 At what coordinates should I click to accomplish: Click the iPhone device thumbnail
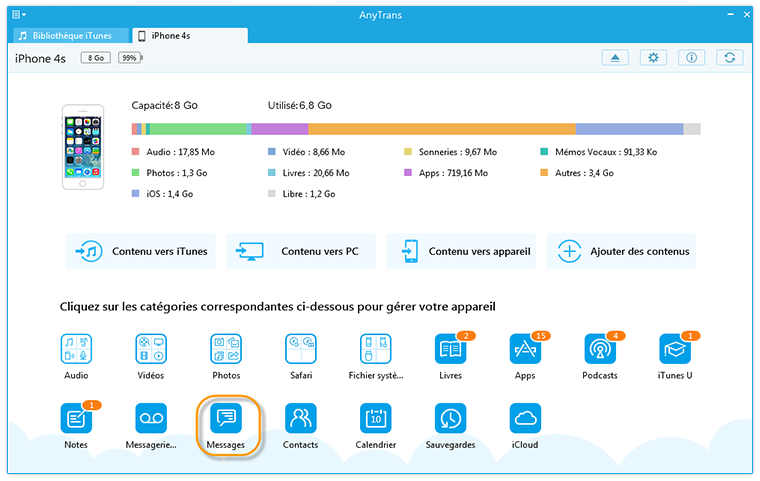pyautogui.click(x=83, y=147)
